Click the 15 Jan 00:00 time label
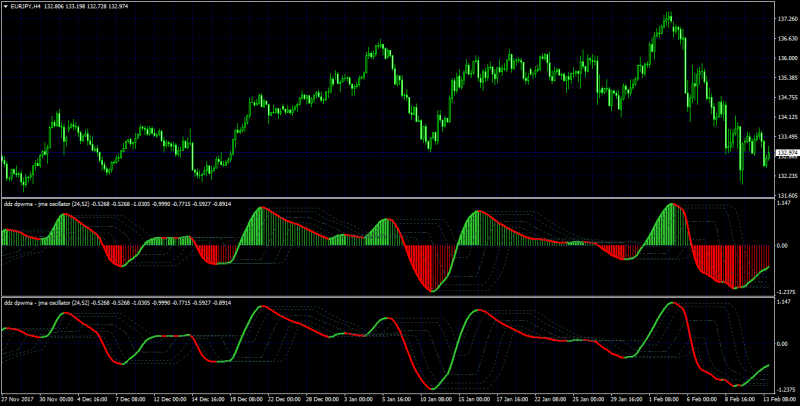The height and width of the screenshot is (406, 800). pyautogui.click(x=474, y=400)
